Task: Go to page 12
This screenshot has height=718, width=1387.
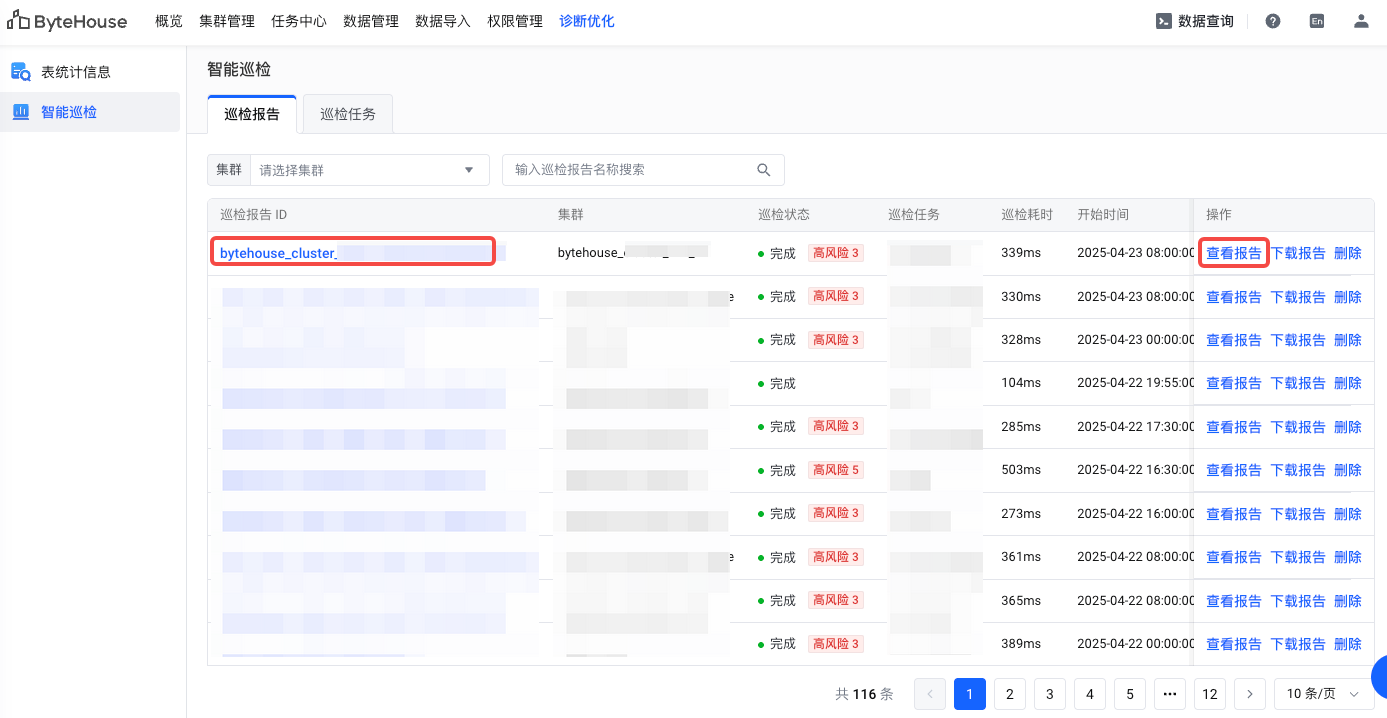Action: [1210, 693]
